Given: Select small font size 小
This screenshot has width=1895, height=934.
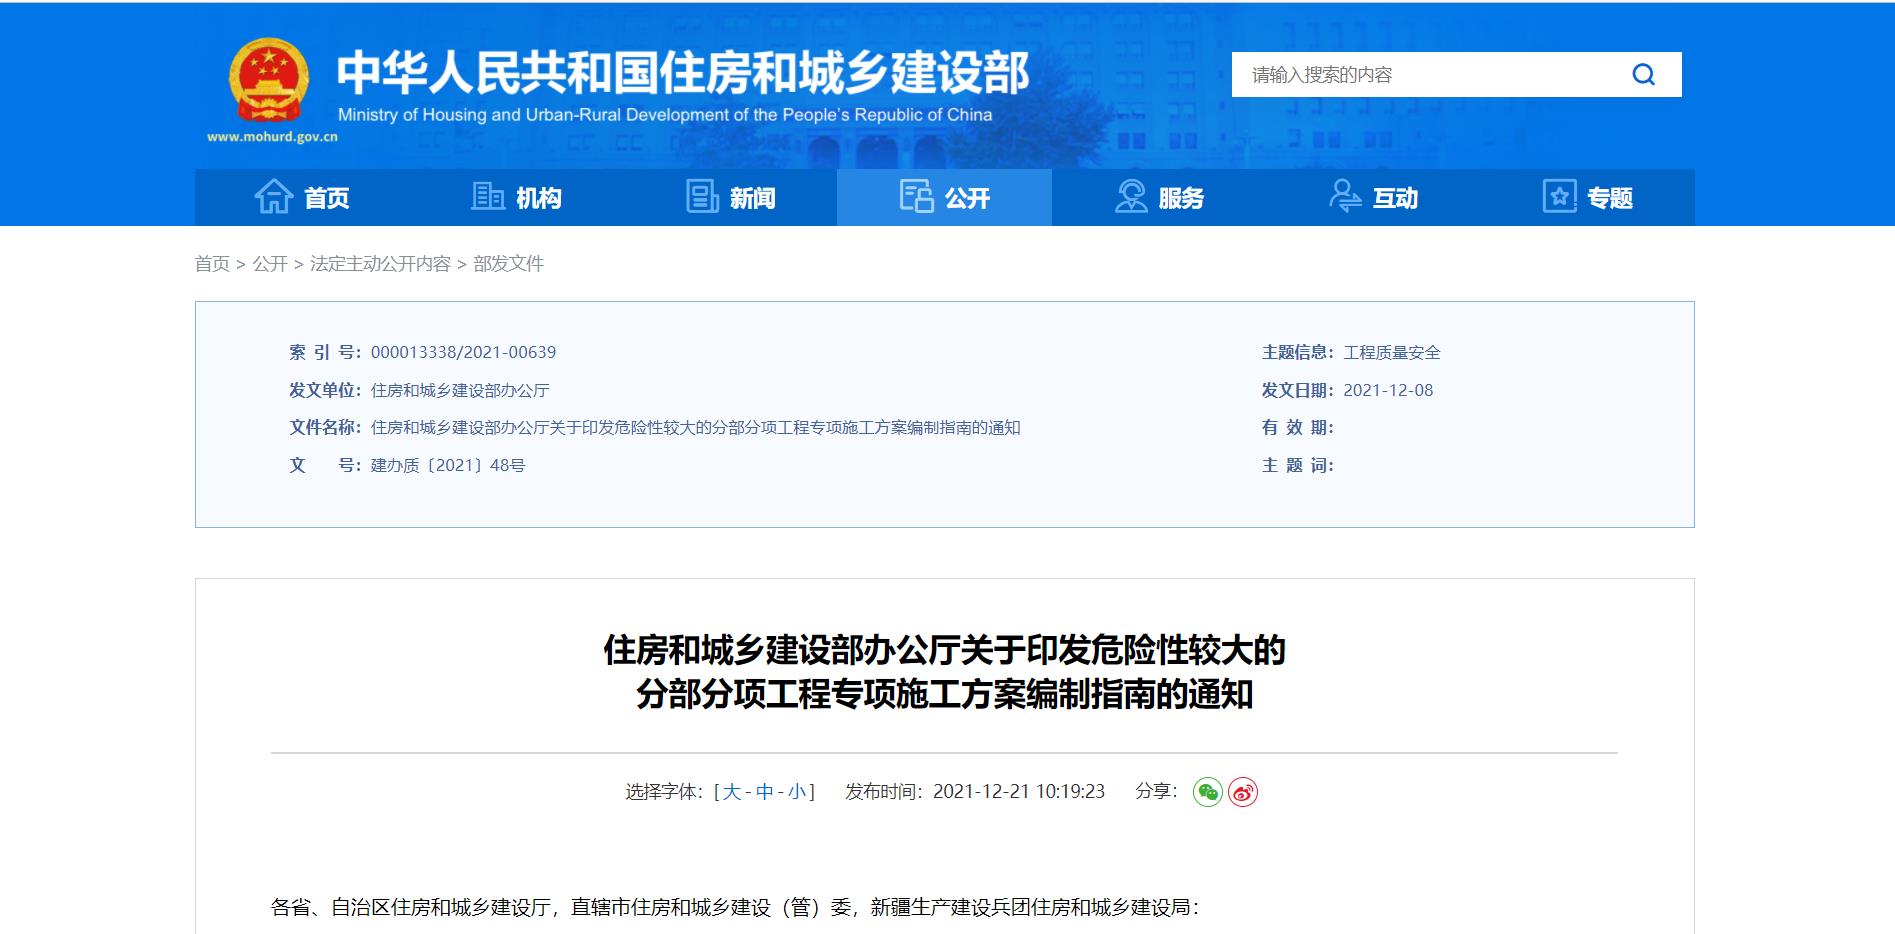Looking at the screenshot, I should [x=797, y=792].
